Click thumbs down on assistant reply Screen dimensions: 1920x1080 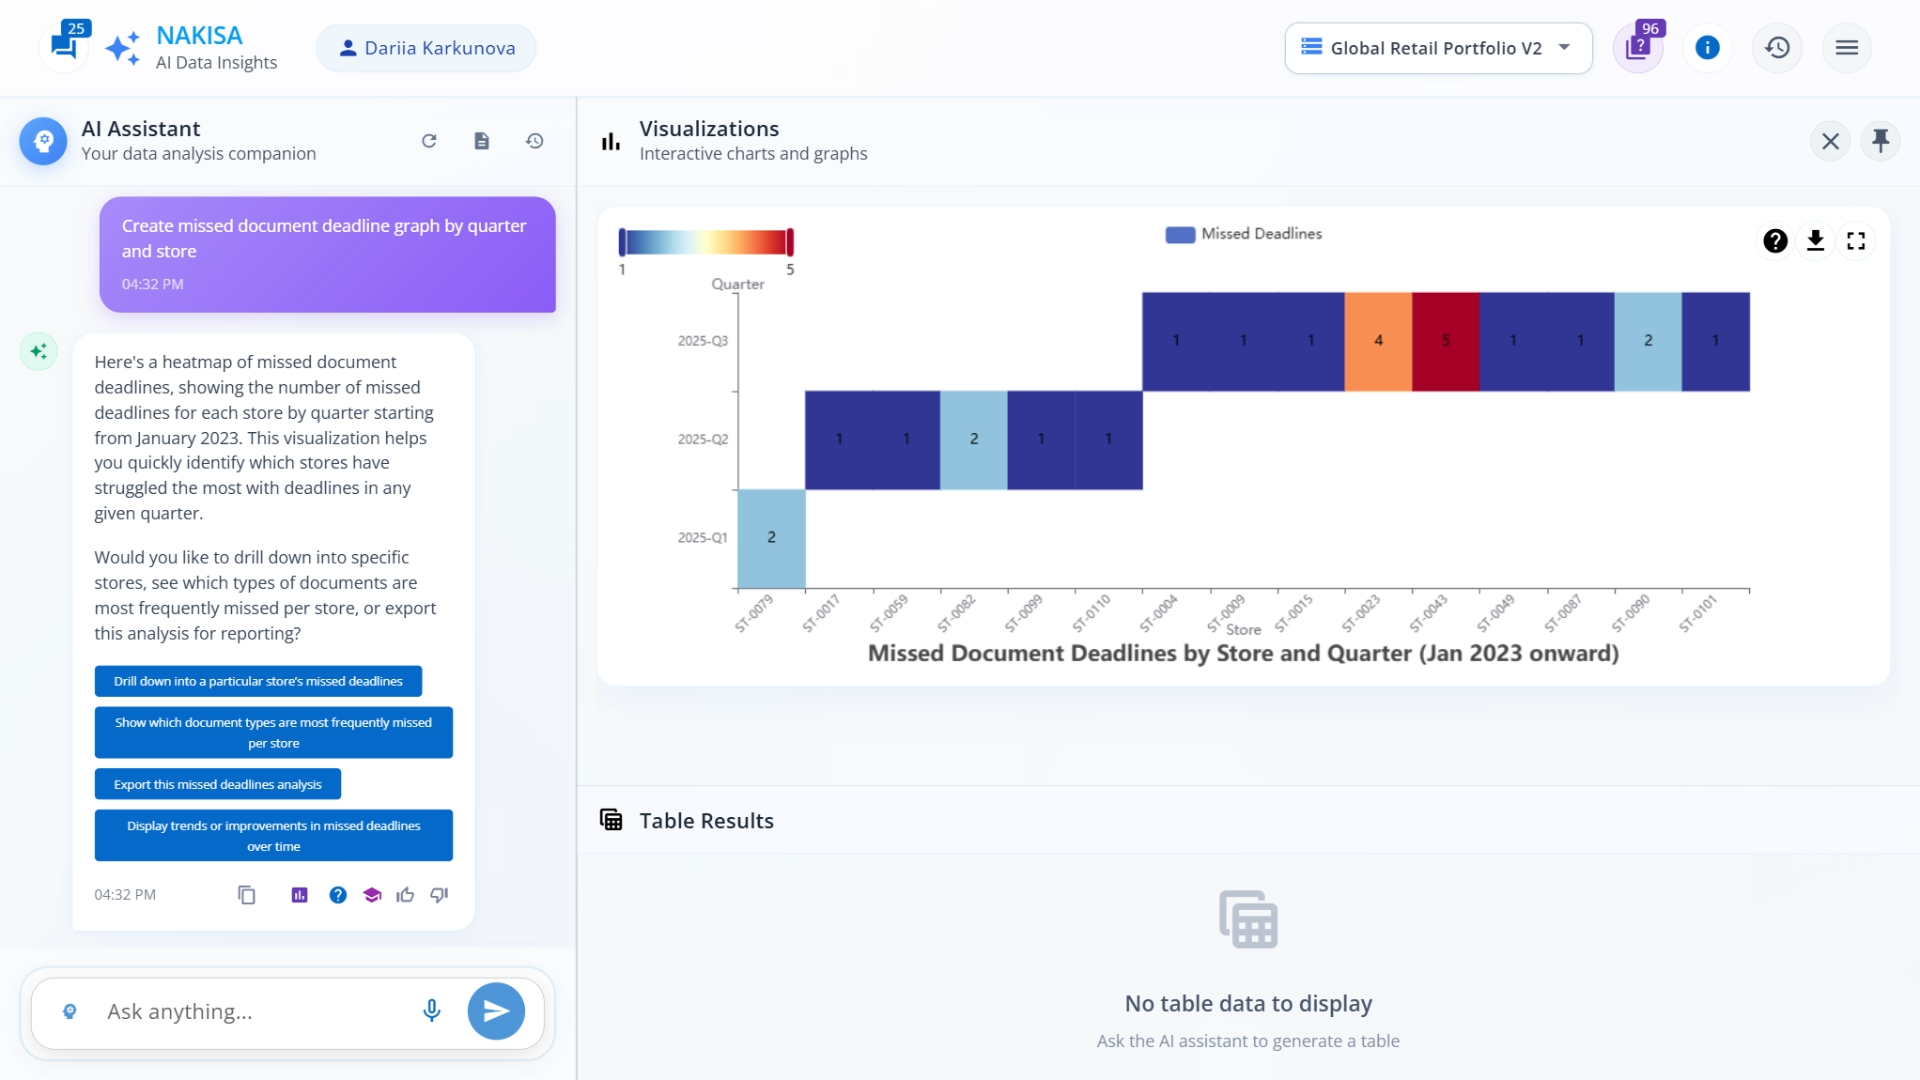coord(439,895)
